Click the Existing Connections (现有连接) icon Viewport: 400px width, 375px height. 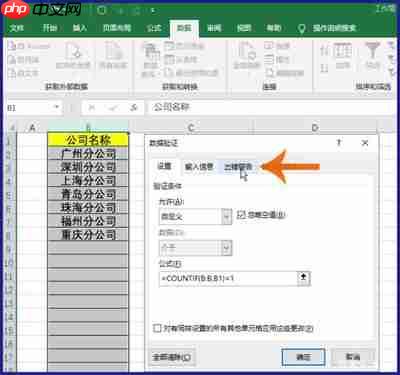click(x=113, y=50)
